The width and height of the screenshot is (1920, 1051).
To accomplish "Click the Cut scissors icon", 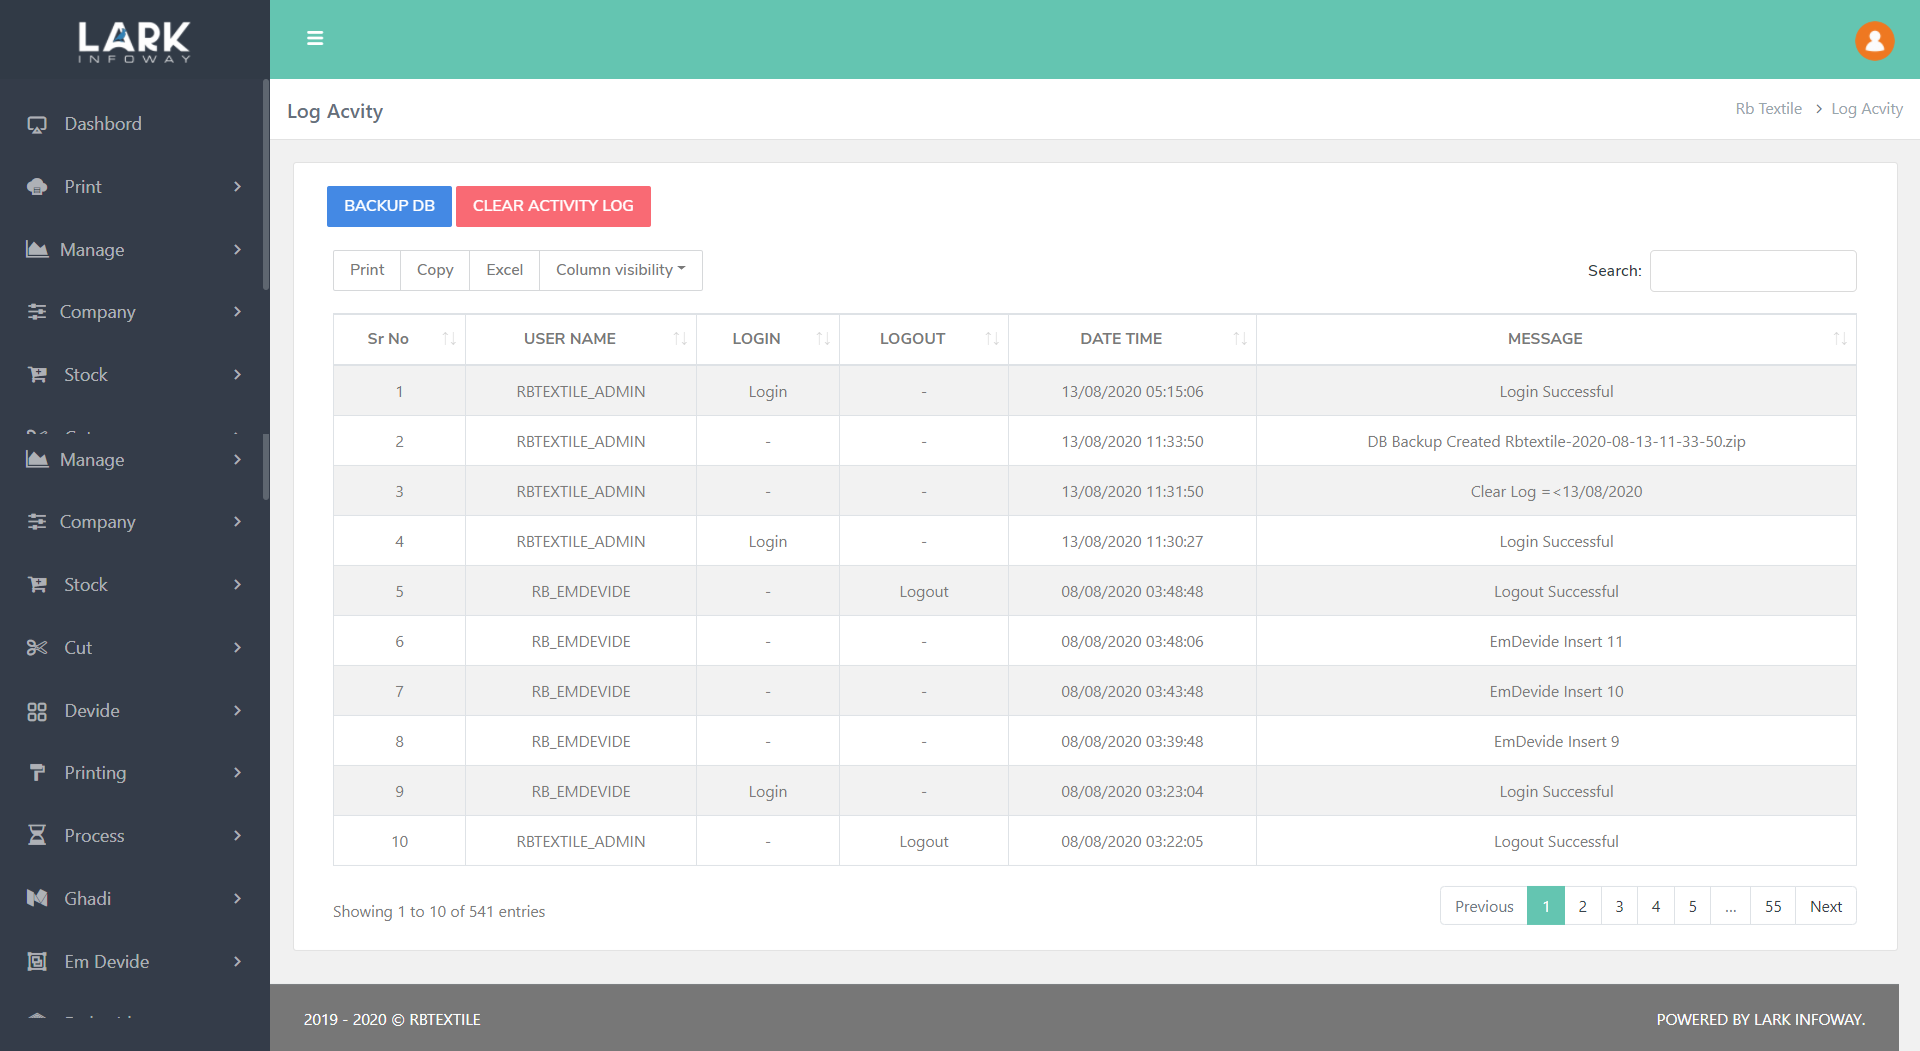I will coord(37,647).
